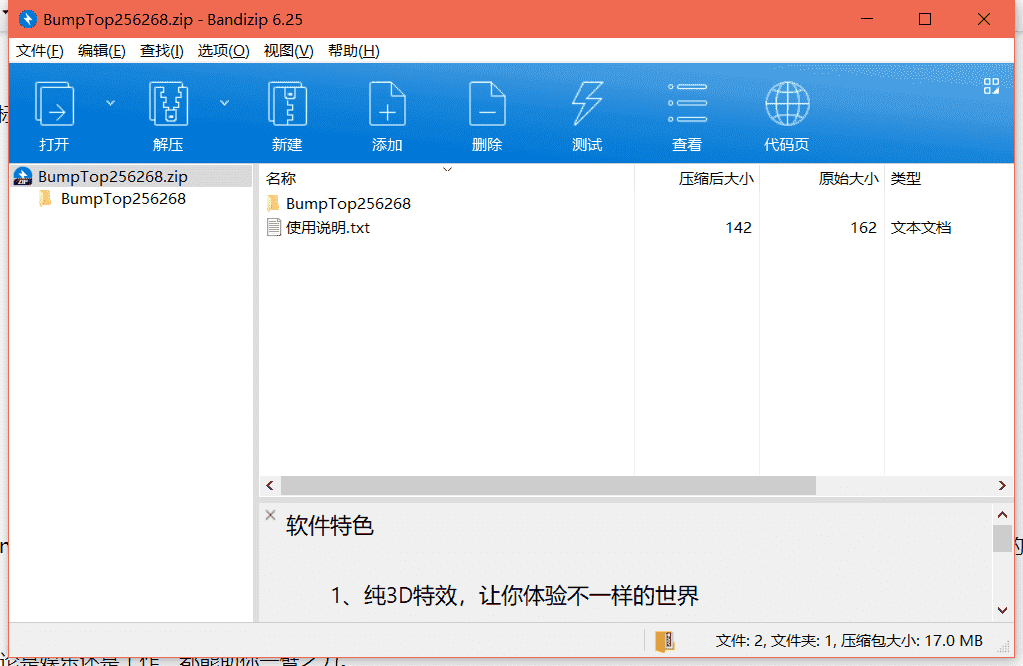Click the 文本文档 type cell

pos(921,228)
